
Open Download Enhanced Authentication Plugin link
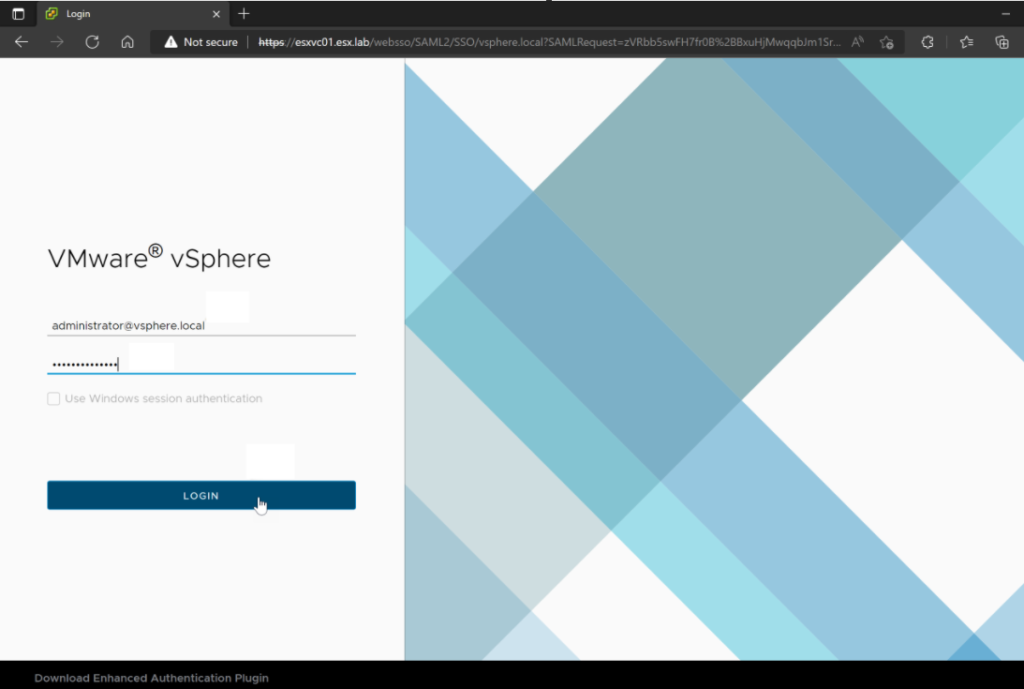click(151, 678)
